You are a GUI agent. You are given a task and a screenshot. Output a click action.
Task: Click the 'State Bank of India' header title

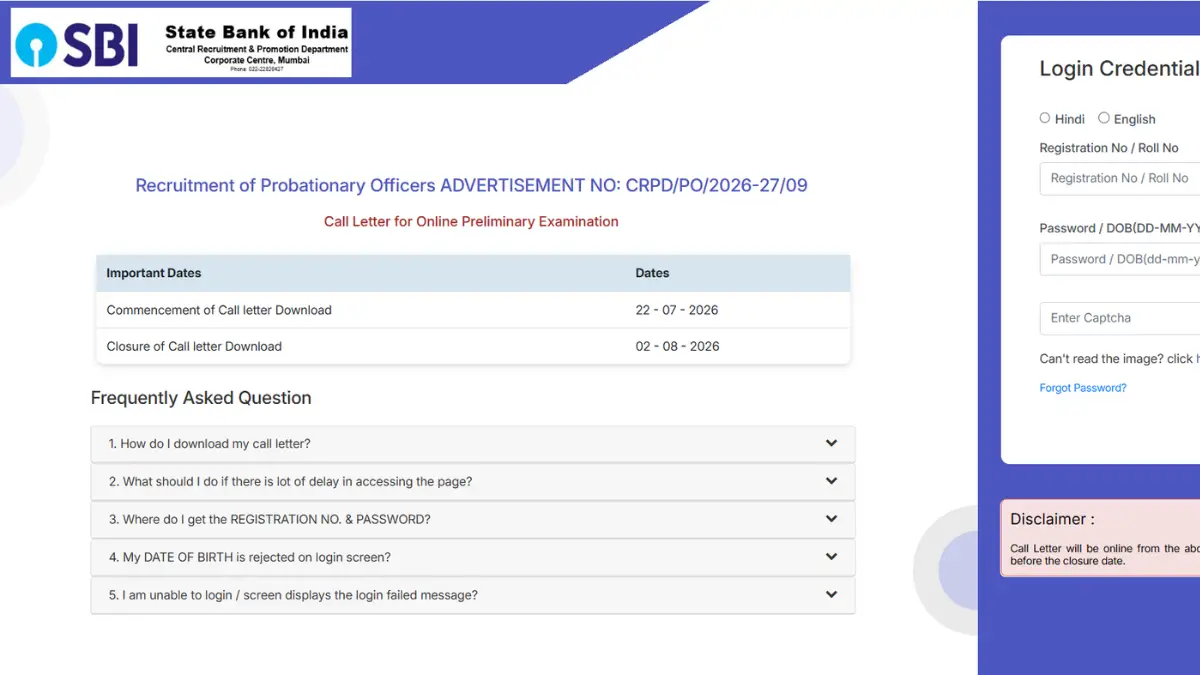tap(257, 33)
